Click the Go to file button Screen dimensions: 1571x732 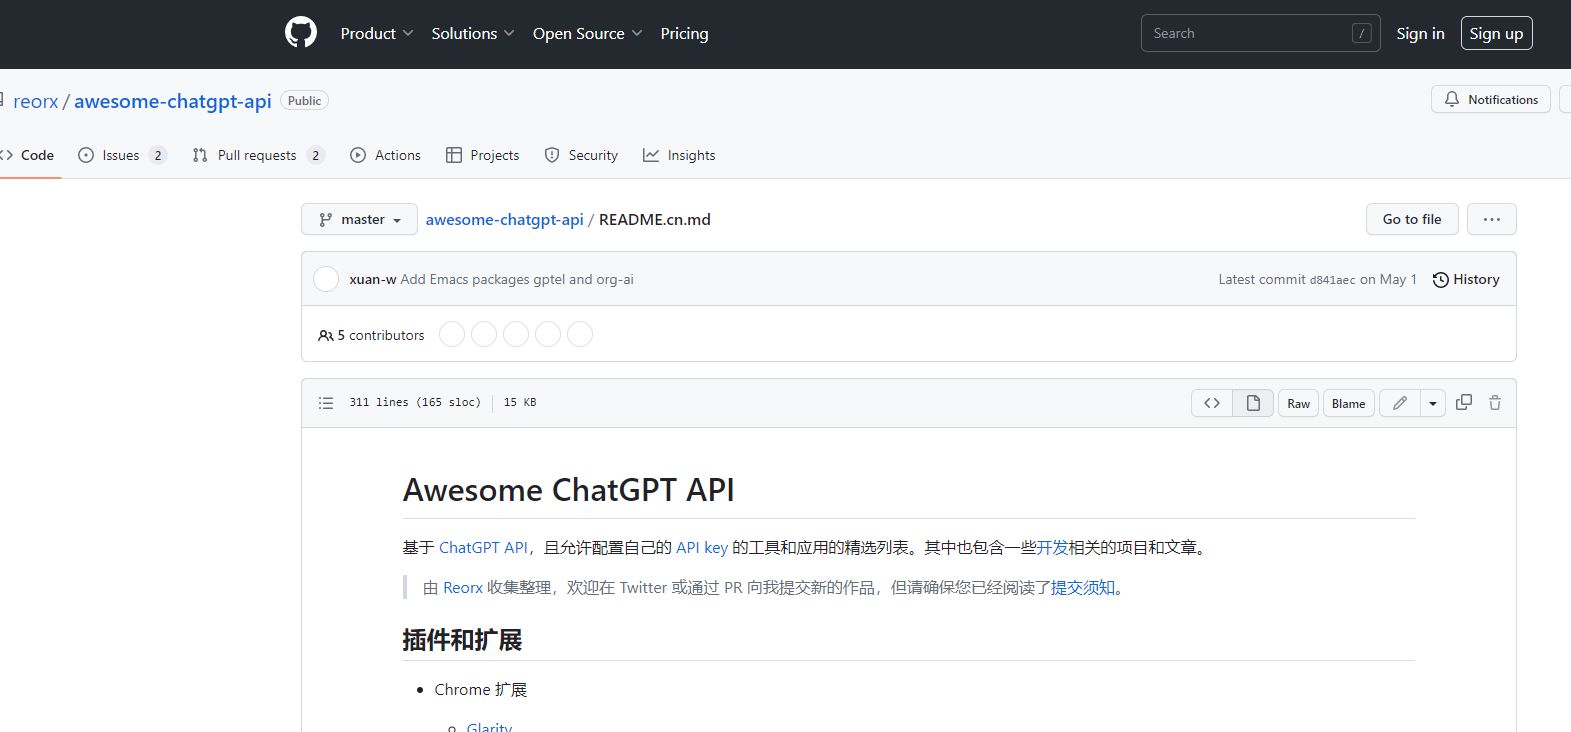pos(1412,219)
